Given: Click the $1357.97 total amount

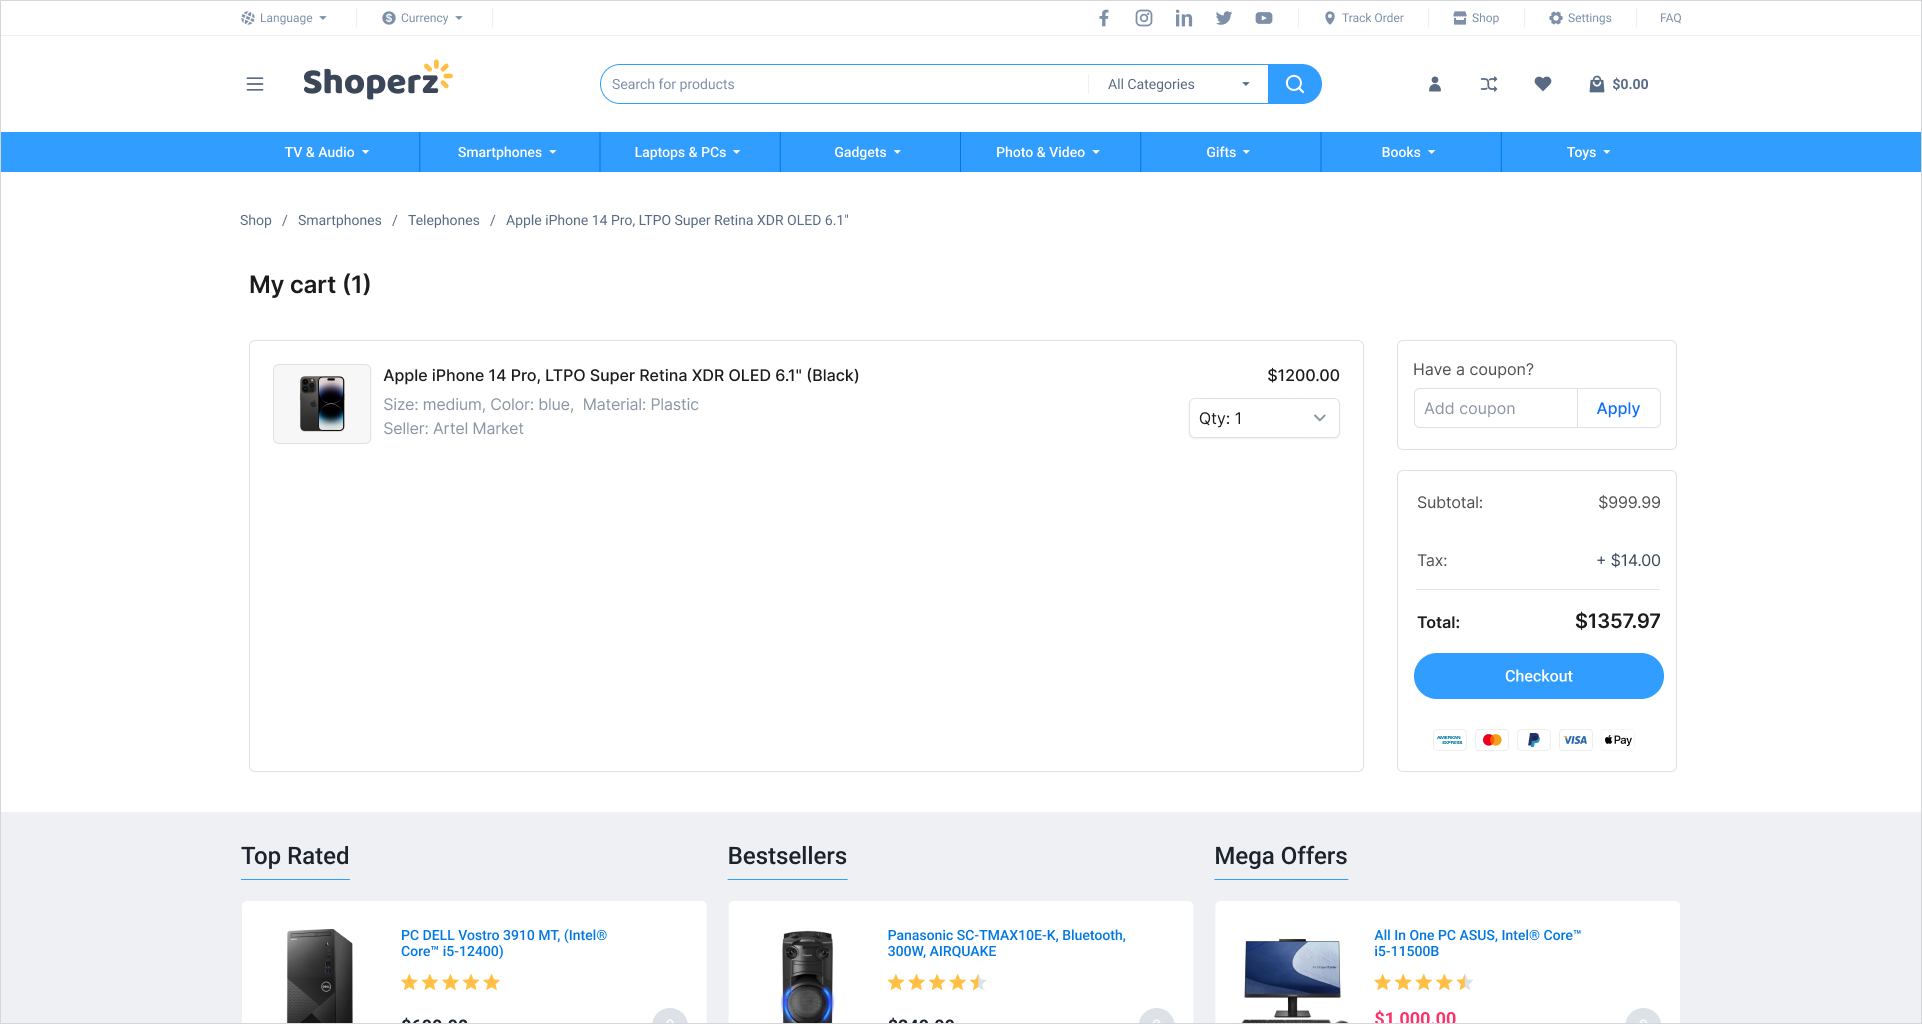Looking at the screenshot, I should point(1617,621).
